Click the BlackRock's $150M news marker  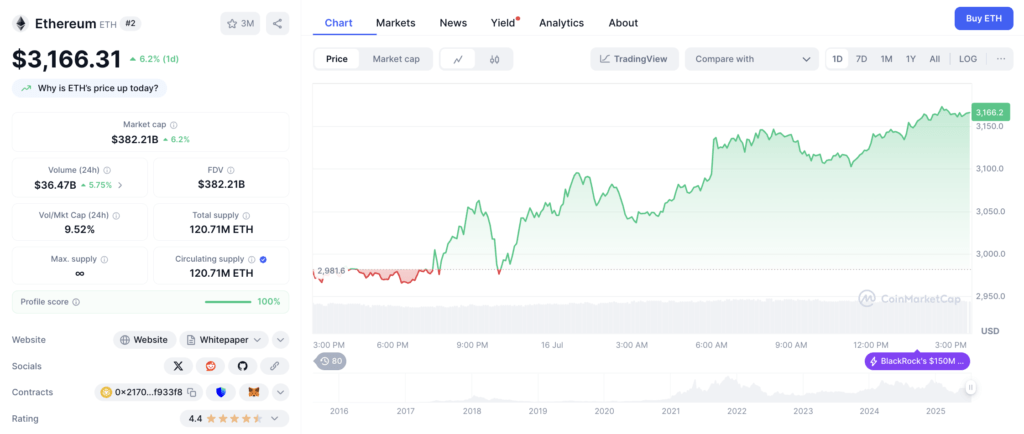(918, 361)
